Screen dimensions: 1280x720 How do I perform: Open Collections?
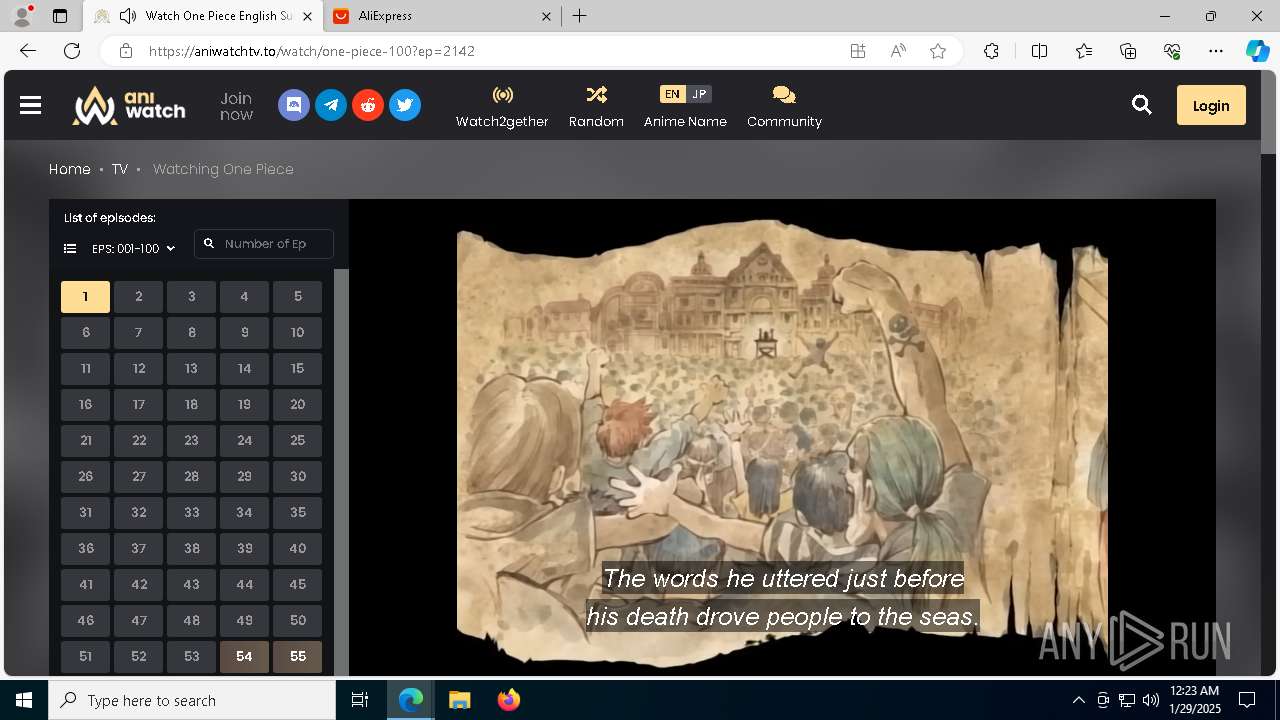click(1128, 51)
